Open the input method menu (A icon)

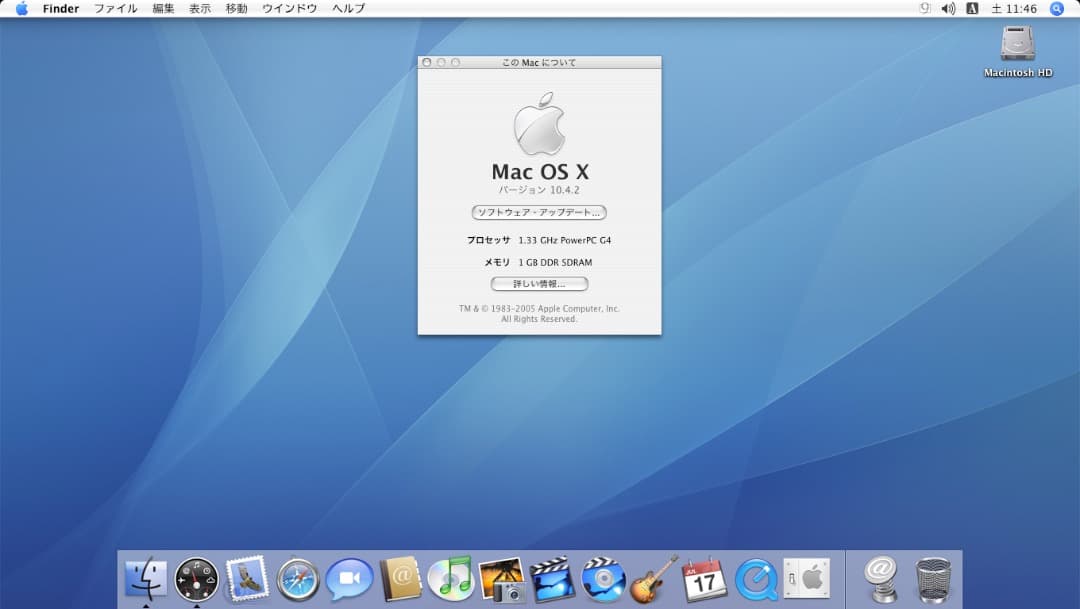[972, 8]
